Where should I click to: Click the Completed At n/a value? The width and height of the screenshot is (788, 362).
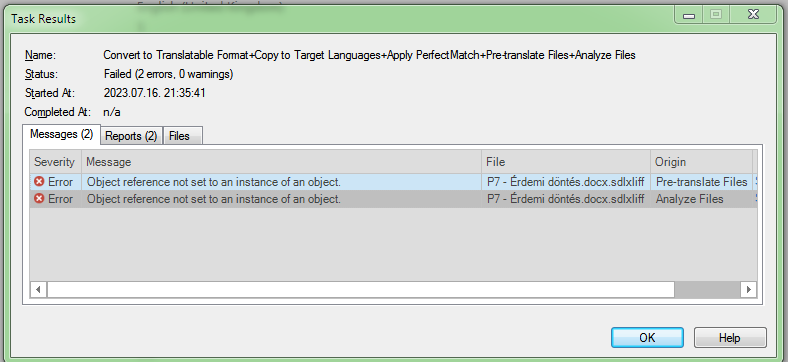(112, 112)
